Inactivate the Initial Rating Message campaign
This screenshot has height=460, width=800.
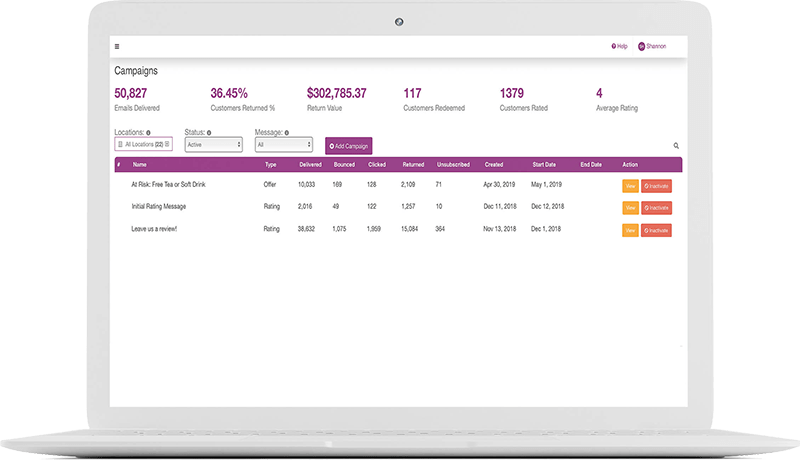point(656,208)
